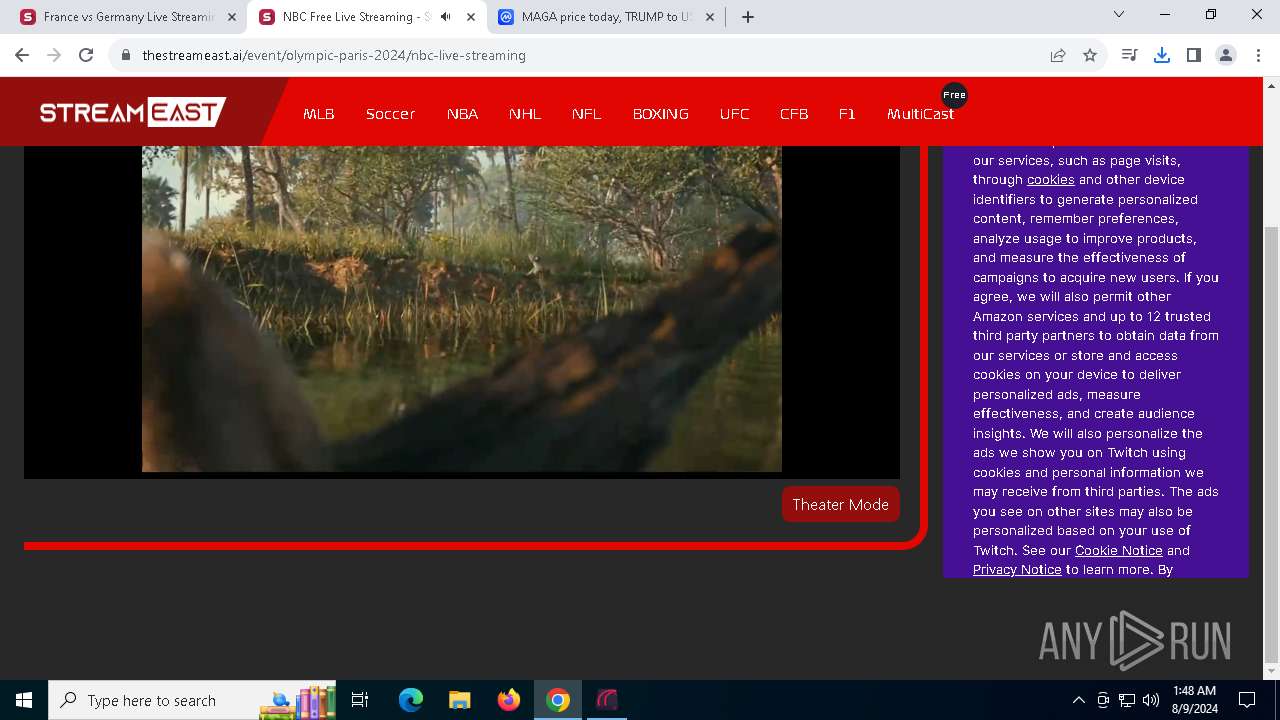Screen dimensions: 1280x720
Task: Launch Firefox from taskbar
Action: [x=509, y=700]
